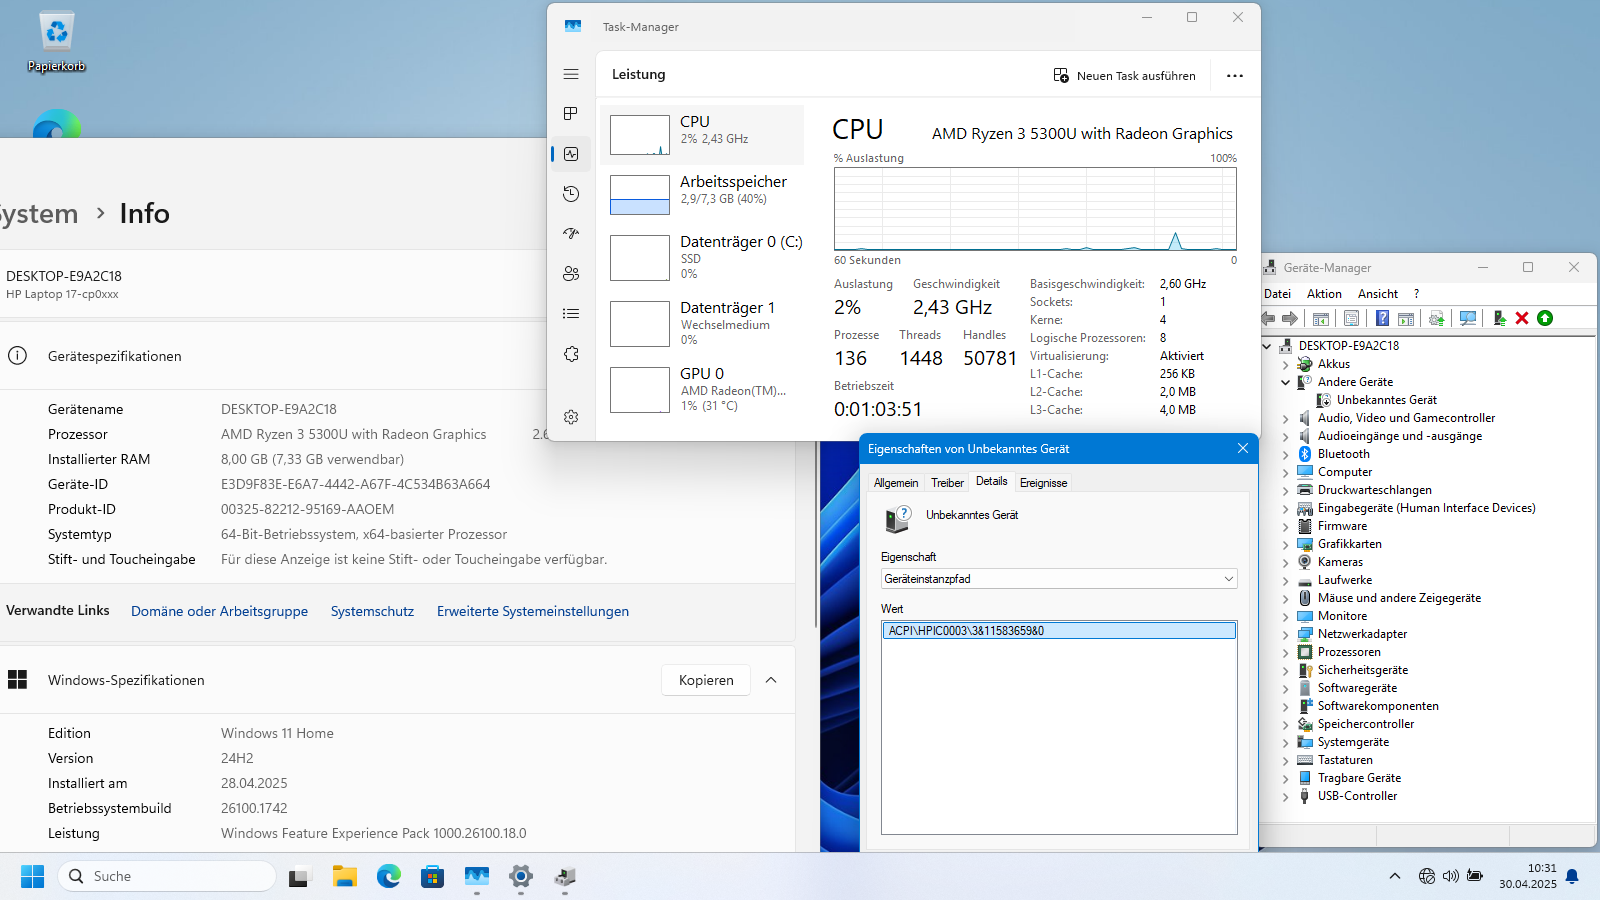The height and width of the screenshot is (900, 1600).
Task: Open Erweiterte Systemeinstellungen link
Action: point(533,611)
